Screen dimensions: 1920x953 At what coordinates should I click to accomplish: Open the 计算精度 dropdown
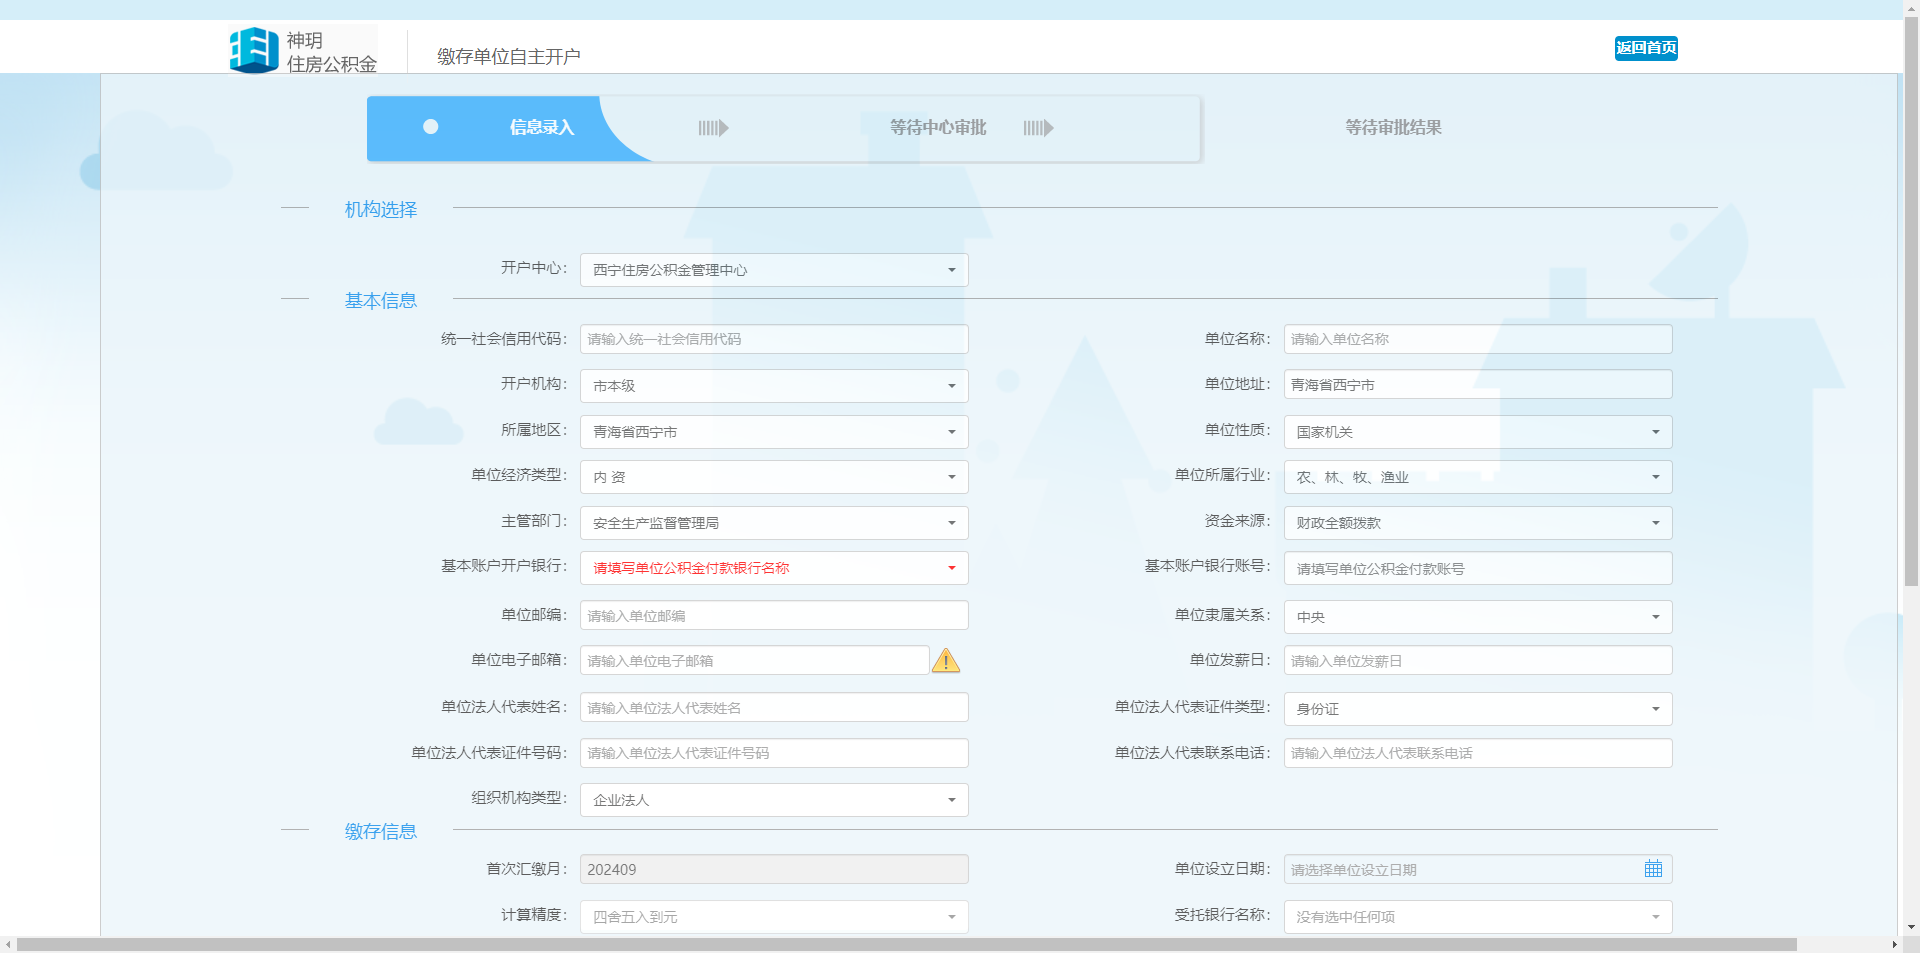point(774,917)
